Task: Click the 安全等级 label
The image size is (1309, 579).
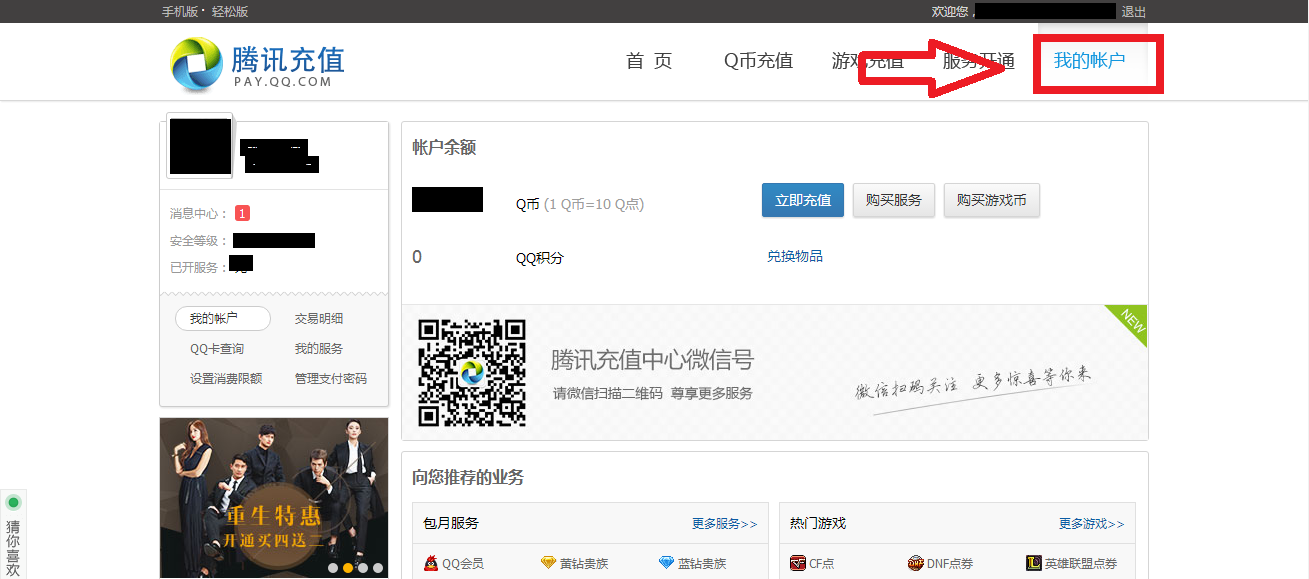Action: (198, 241)
